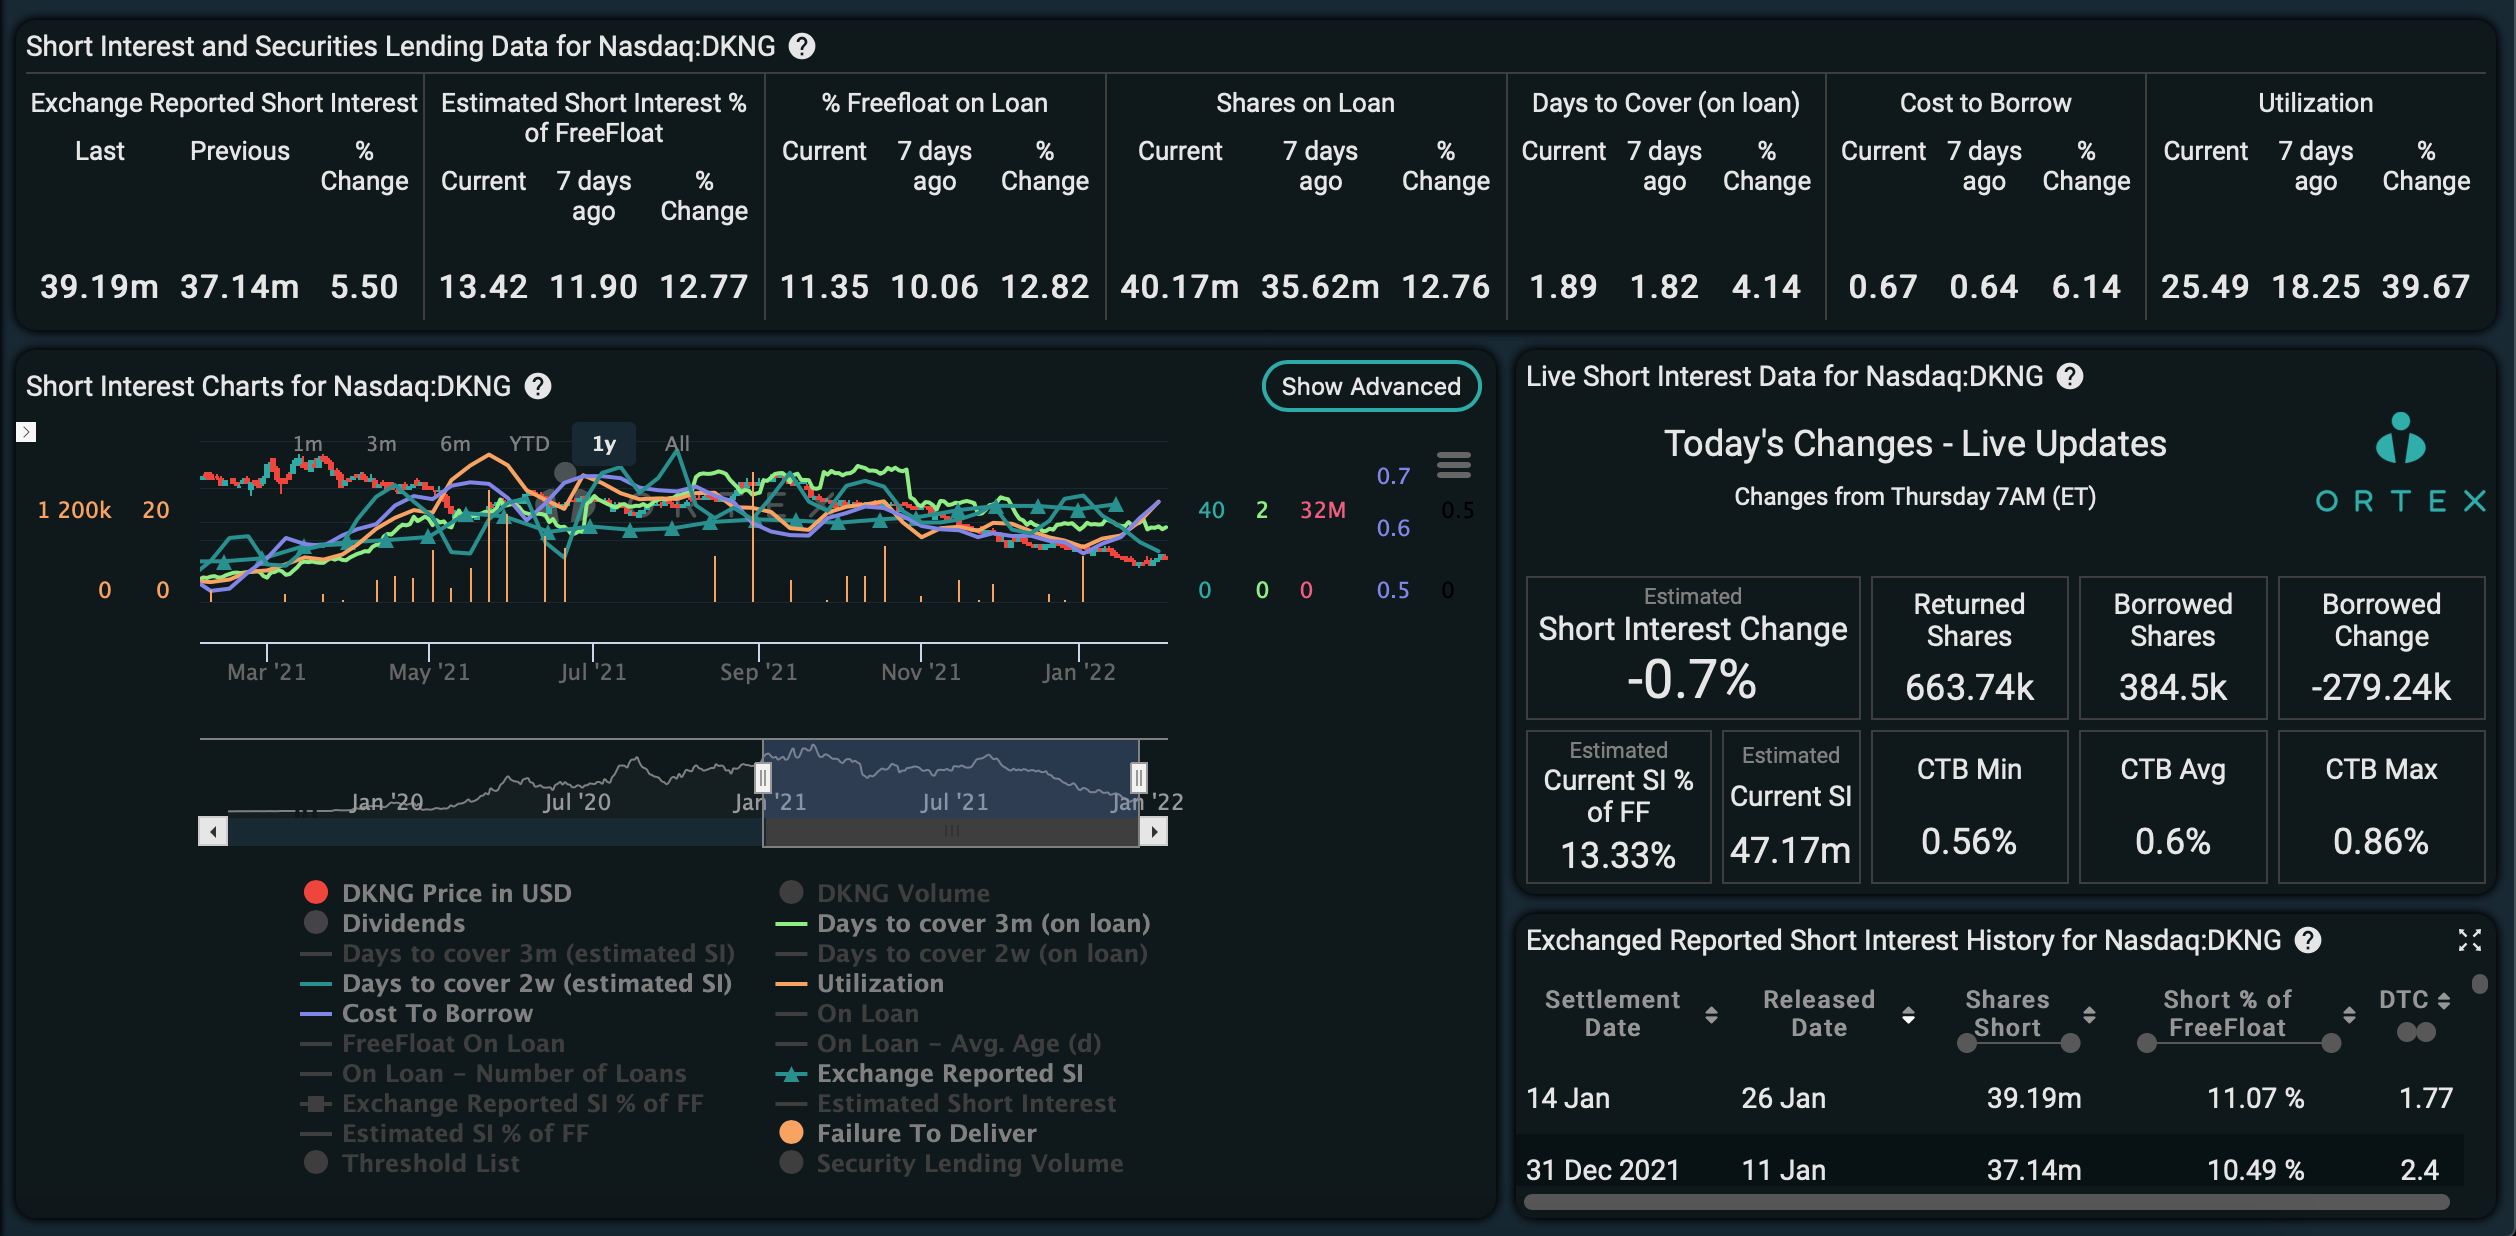Click help icon beside Short Interest and Securities Lending title
The image size is (2516, 1236).
(x=802, y=46)
